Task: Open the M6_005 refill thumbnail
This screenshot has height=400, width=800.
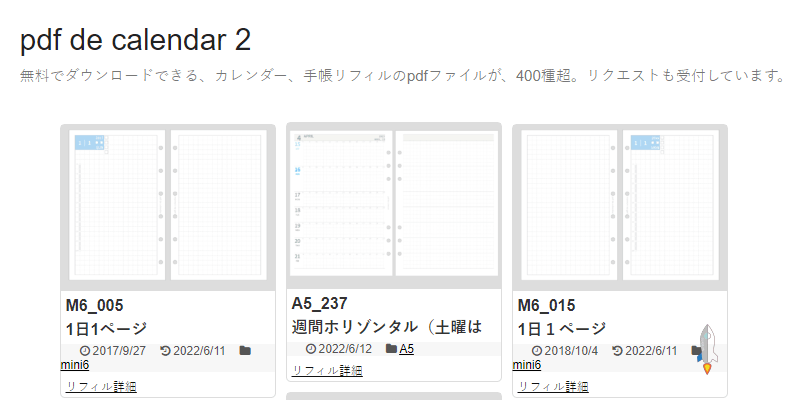Action: coord(167,207)
